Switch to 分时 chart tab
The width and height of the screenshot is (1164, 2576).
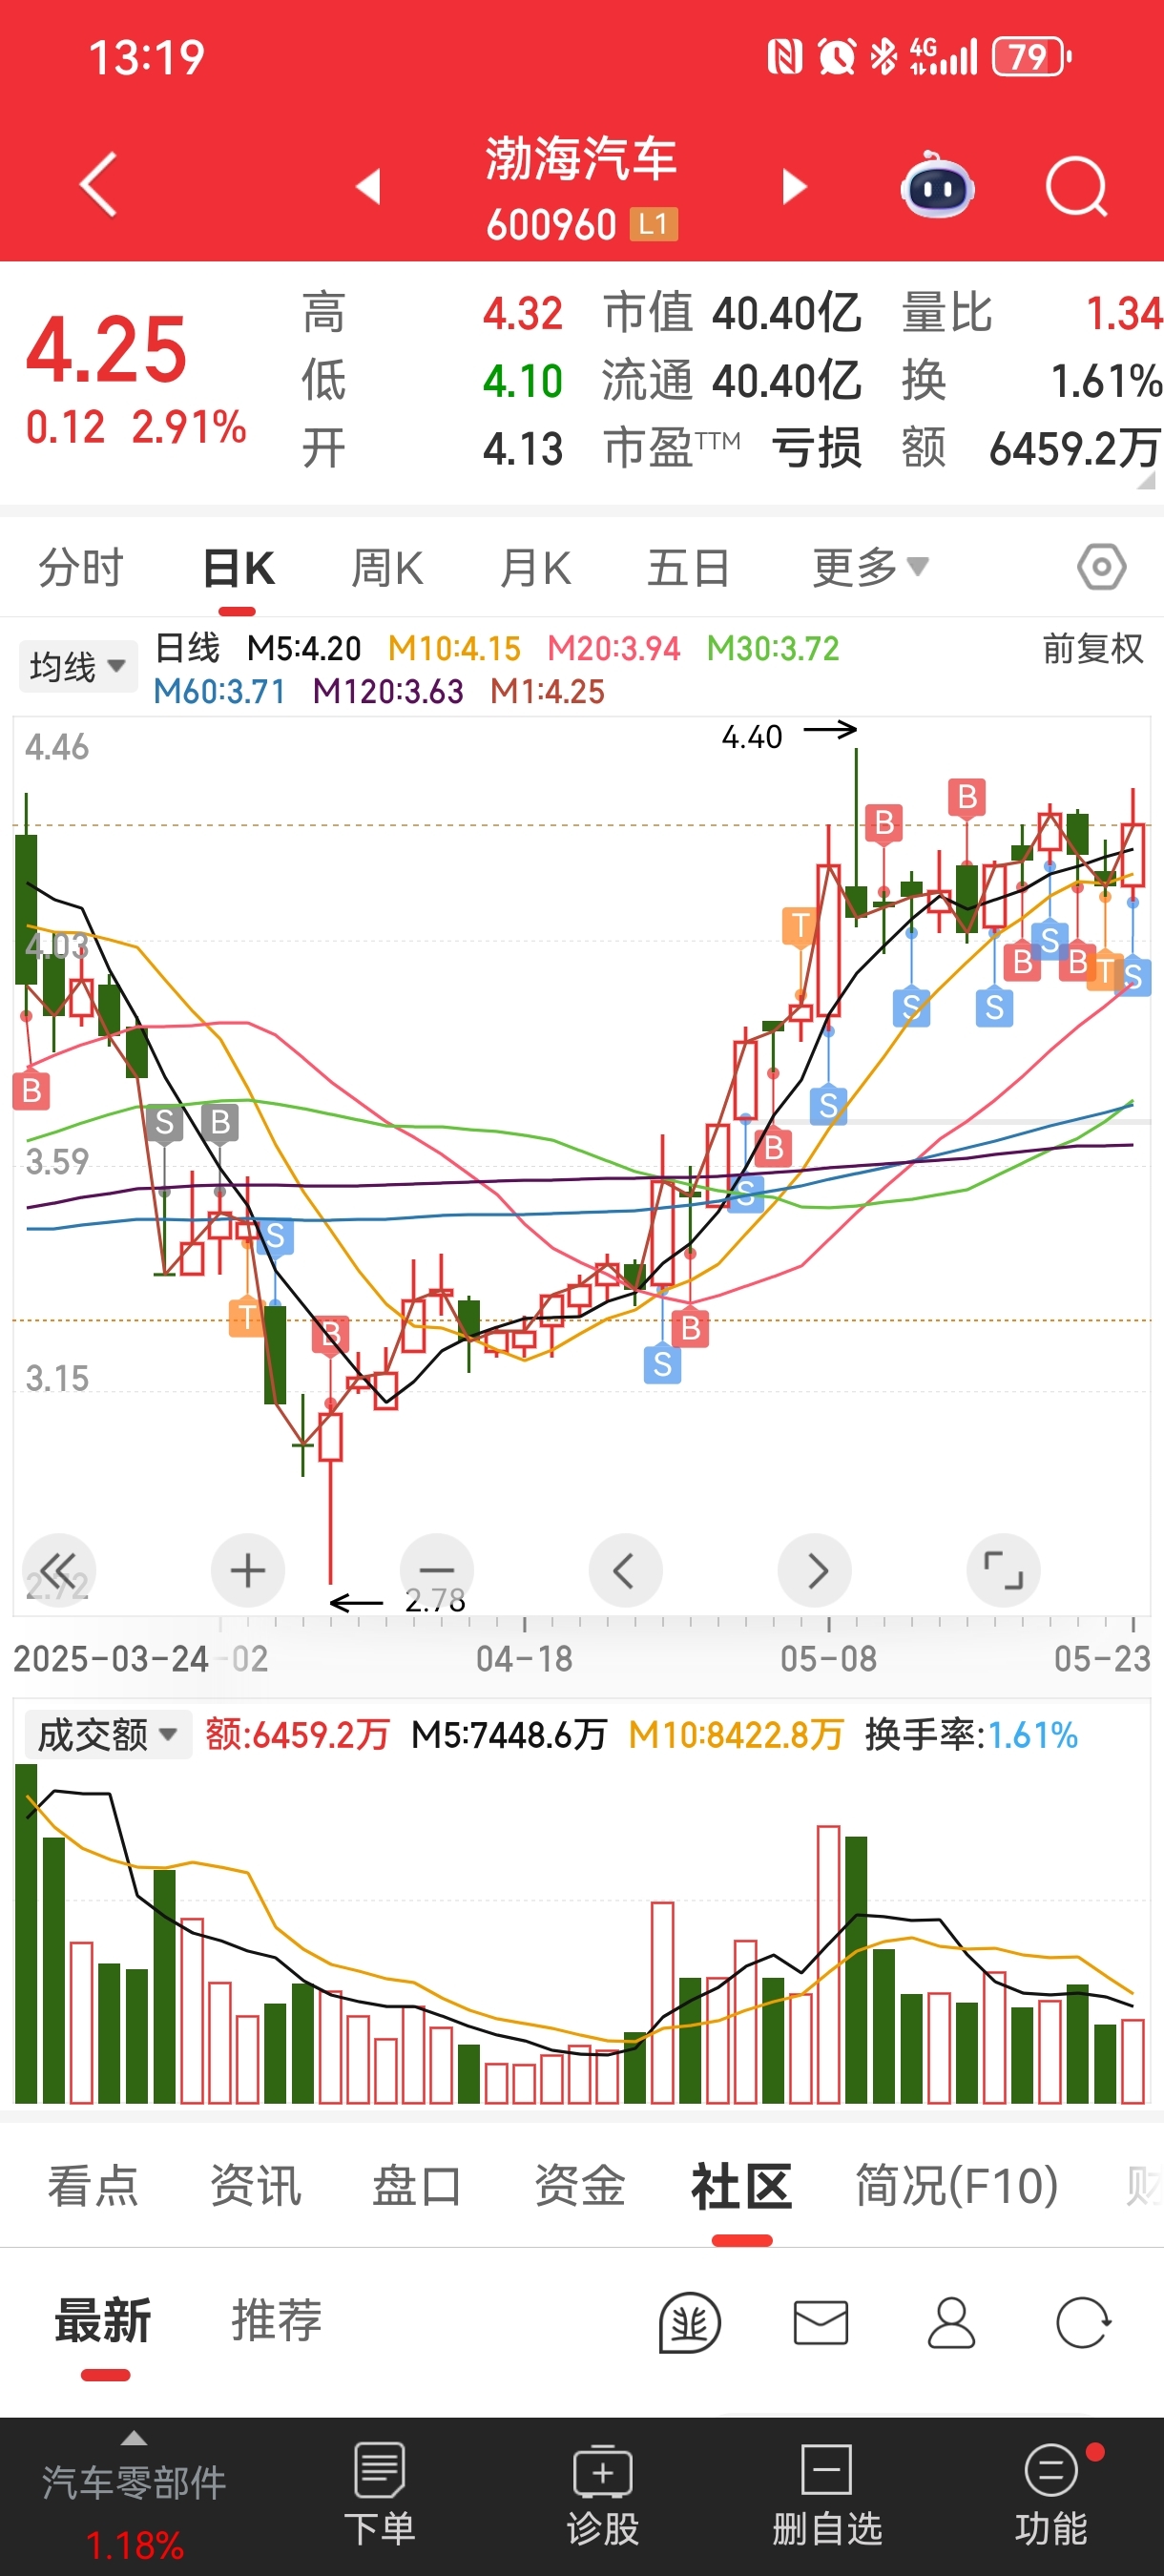coord(80,567)
